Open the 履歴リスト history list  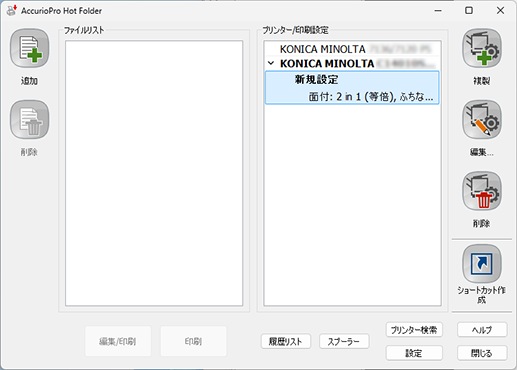tap(286, 341)
